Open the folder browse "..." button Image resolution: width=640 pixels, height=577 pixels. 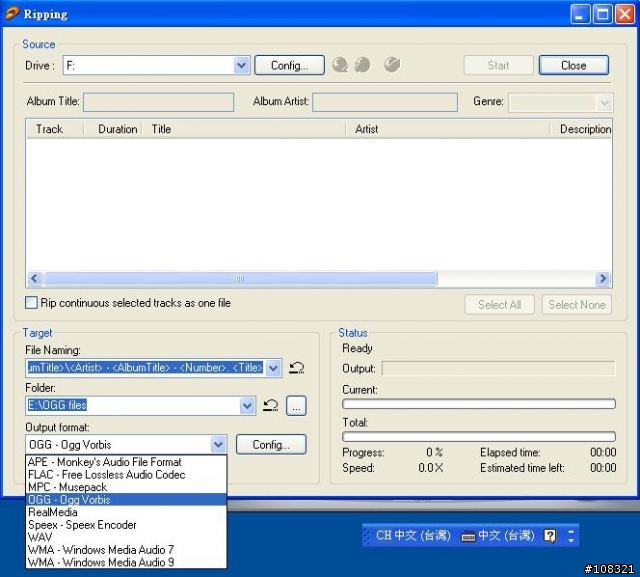296,406
